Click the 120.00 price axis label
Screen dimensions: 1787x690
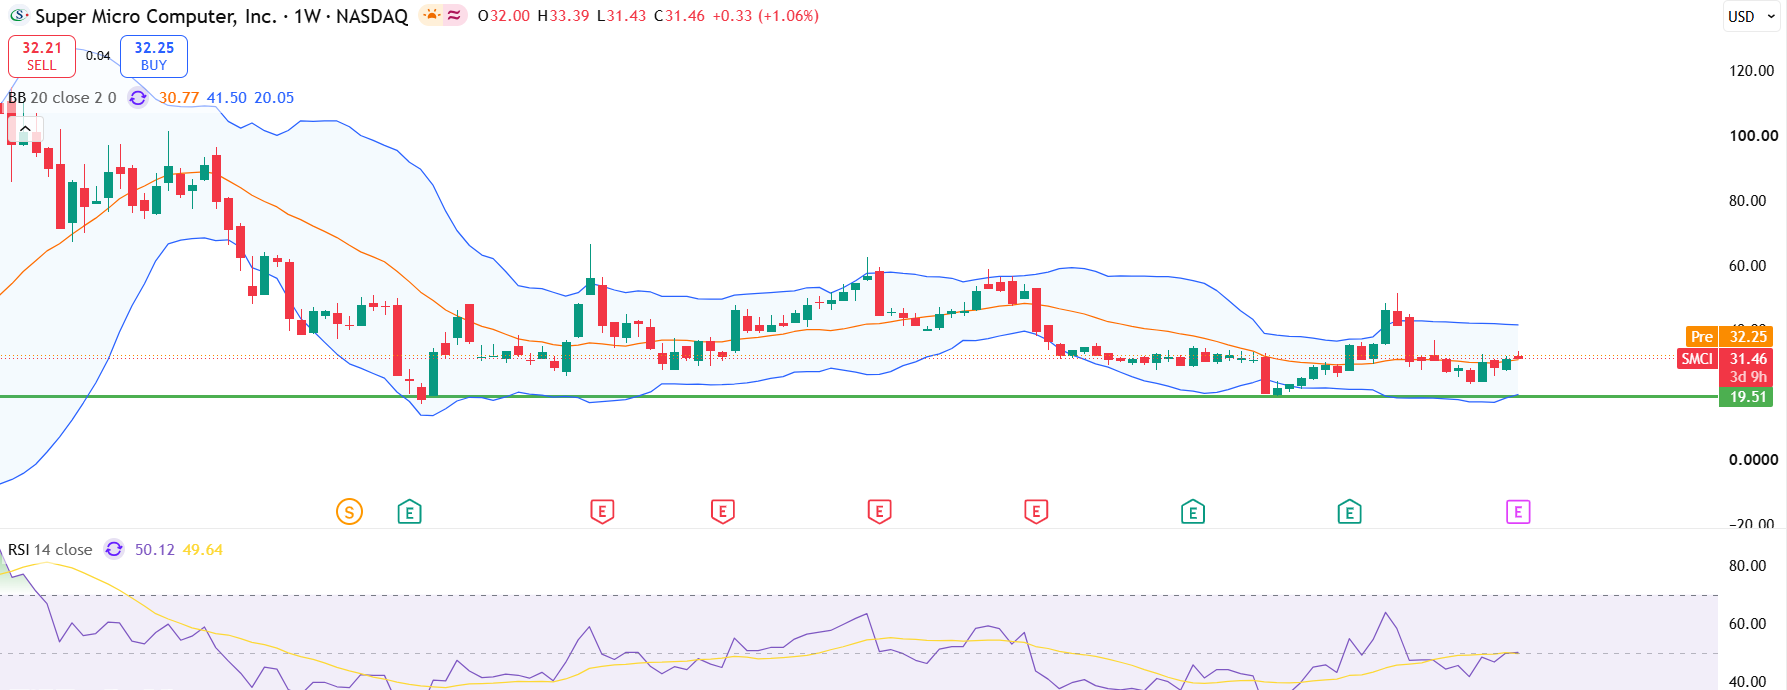tap(1752, 71)
